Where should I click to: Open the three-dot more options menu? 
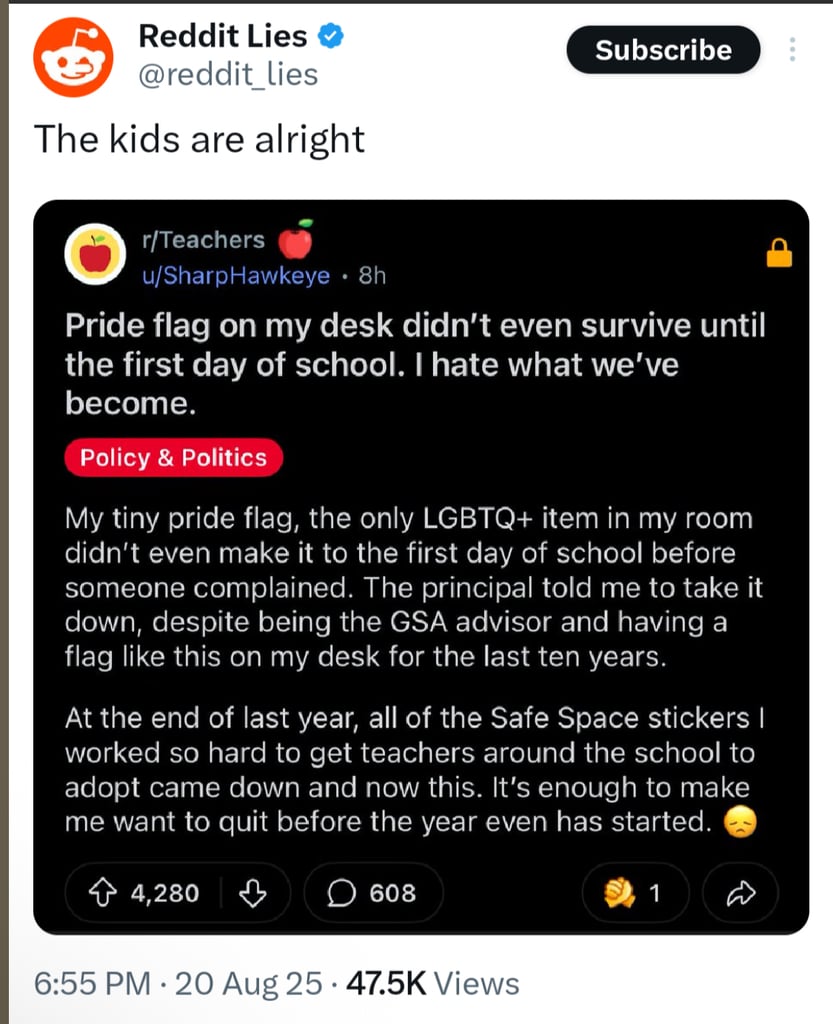tap(792, 50)
